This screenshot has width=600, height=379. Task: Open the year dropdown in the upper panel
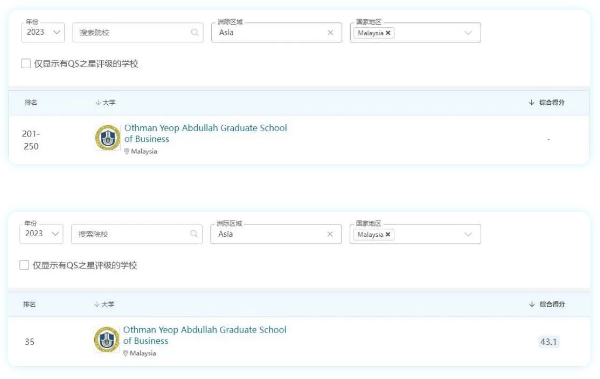(43, 32)
